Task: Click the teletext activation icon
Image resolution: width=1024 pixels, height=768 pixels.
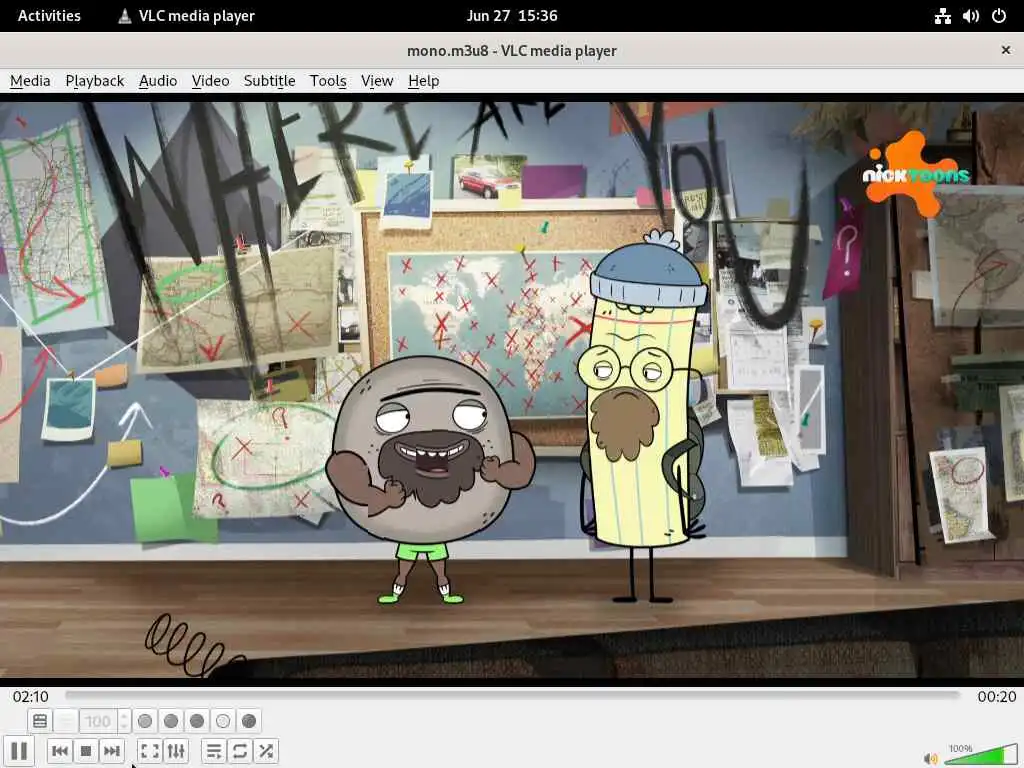Action: tap(40, 721)
